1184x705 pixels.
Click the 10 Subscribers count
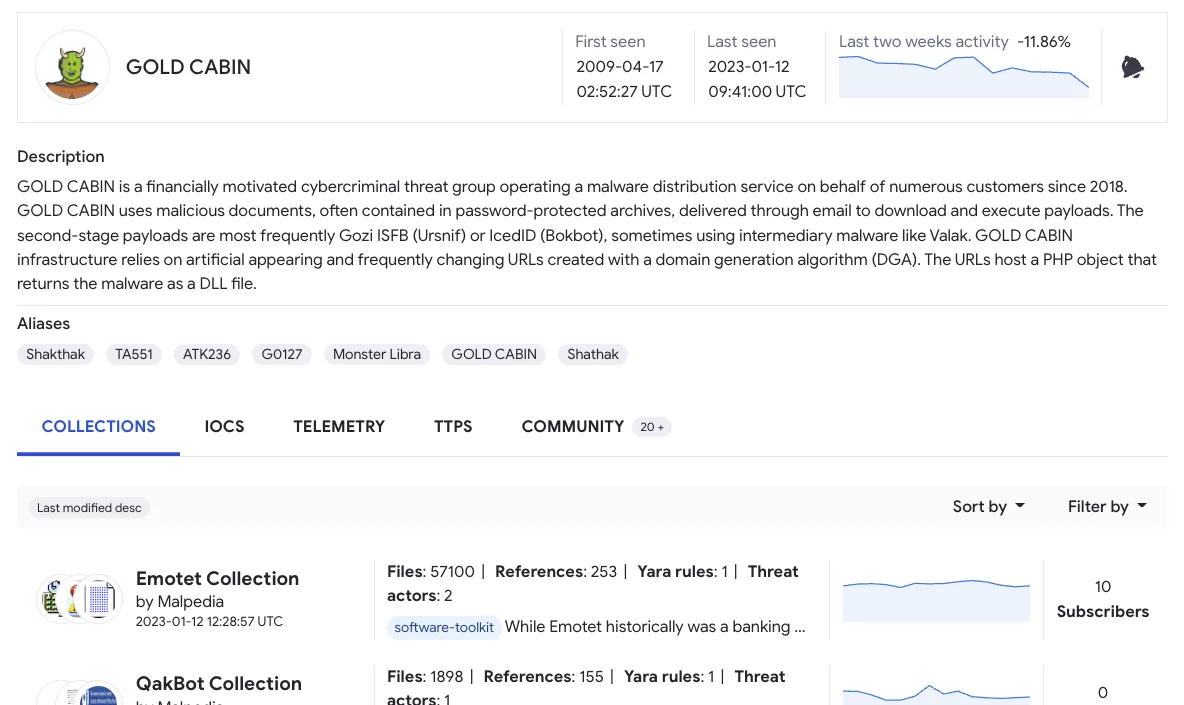(1102, 599)
